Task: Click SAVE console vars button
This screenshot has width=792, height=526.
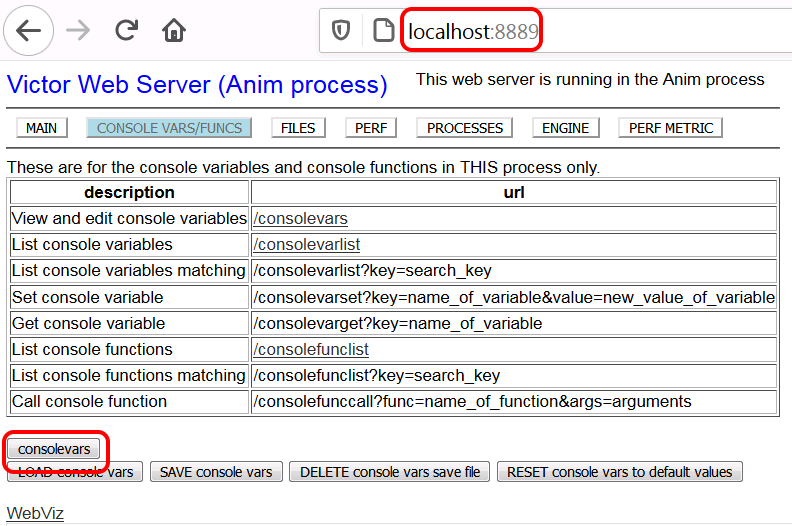Action: click(x=216, y=472)
